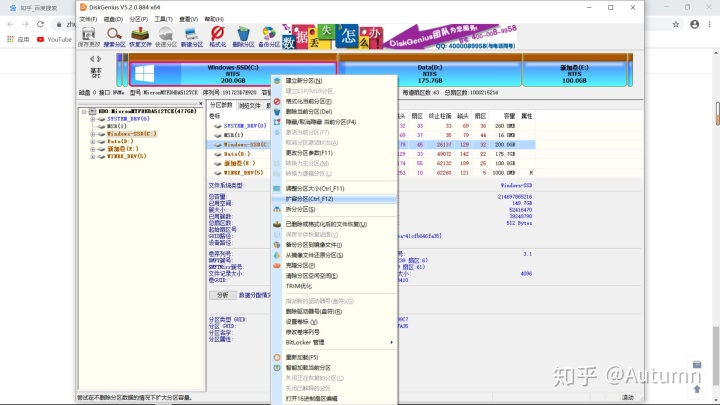720x405 pixels.
Task: Click the browser bookmark star icon
Action: (675, 24)
